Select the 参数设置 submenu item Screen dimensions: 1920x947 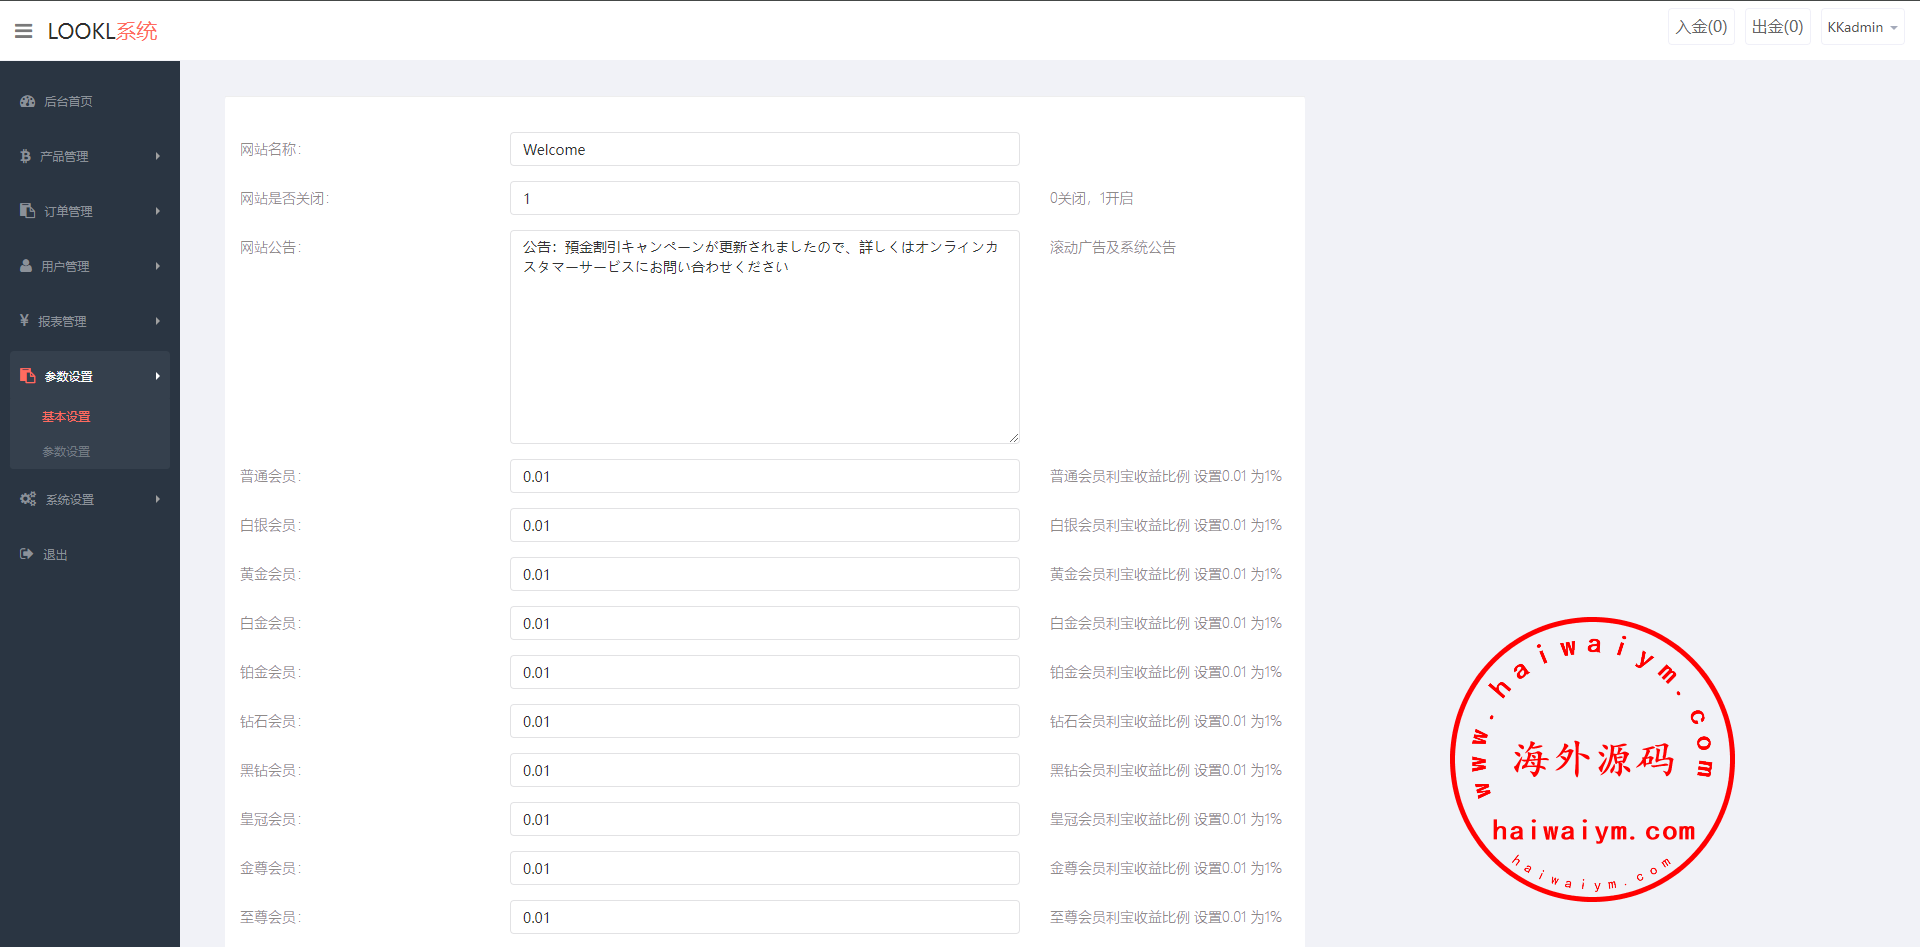tap(66, 452)
